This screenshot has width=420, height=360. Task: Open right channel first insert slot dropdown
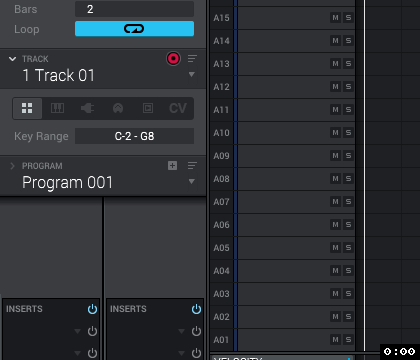click(181, 331)
